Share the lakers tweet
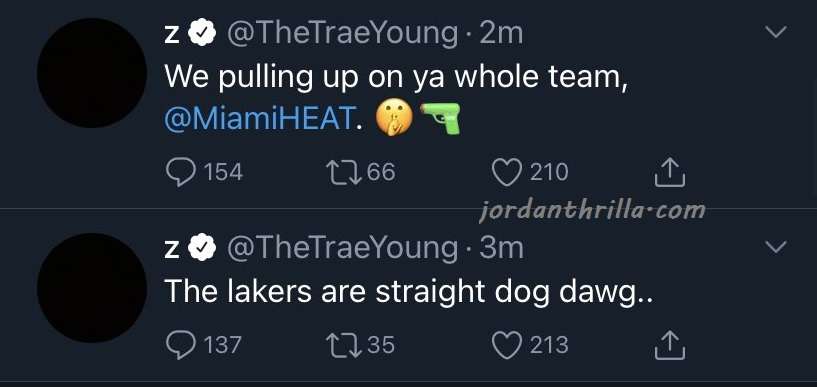The height and width of the screenshot is (387, 817). click(x=670, y=345)
